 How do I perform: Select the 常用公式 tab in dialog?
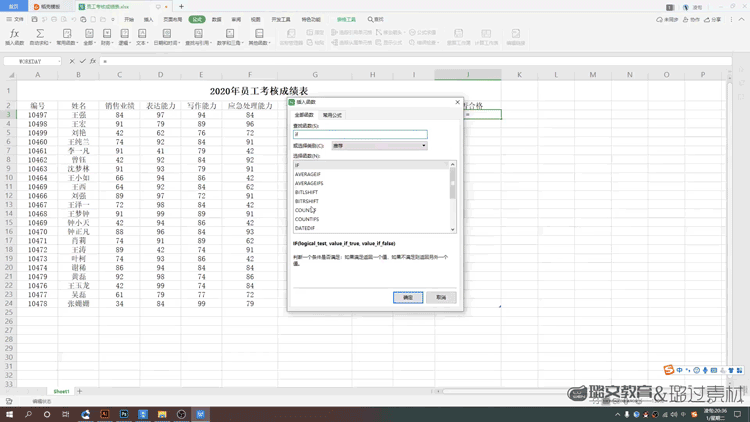point(332,115)
